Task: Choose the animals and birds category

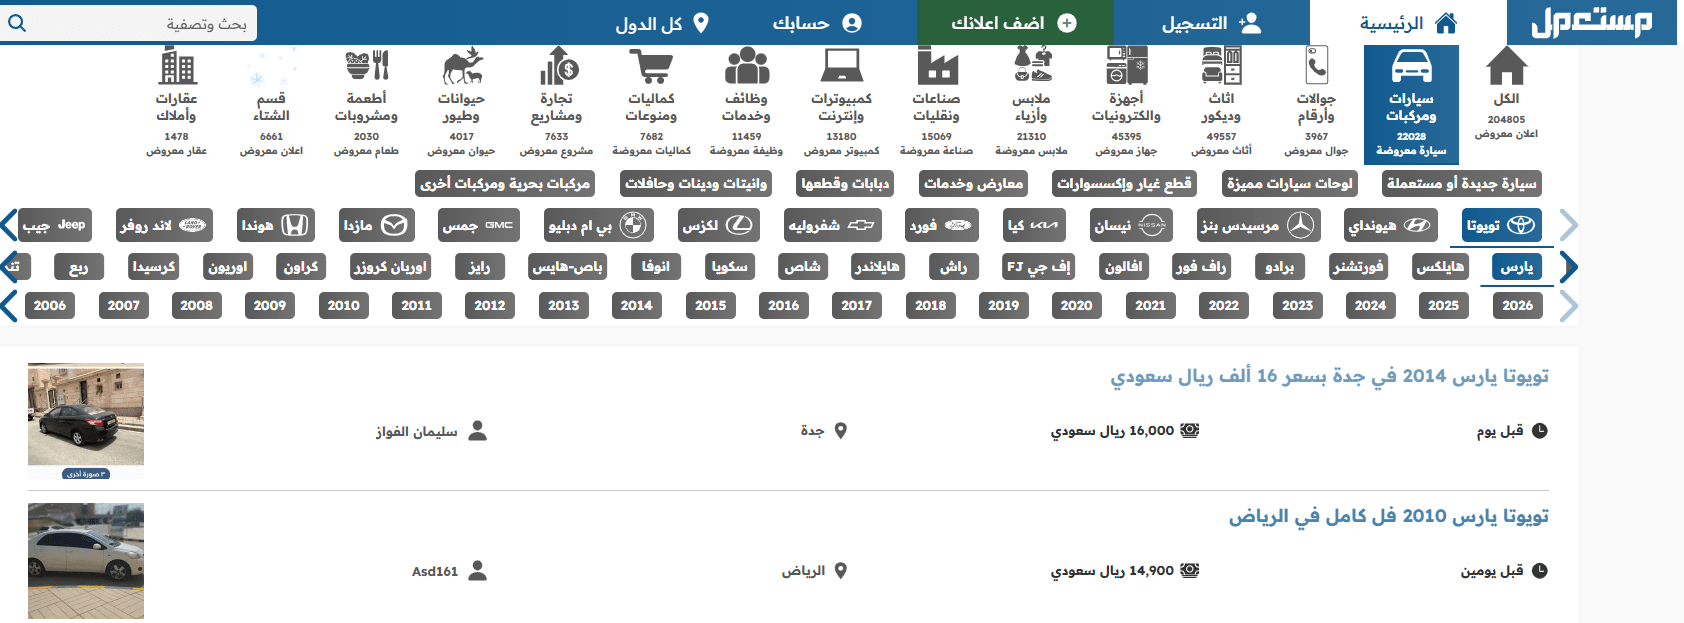Action: tap(461, 68)
